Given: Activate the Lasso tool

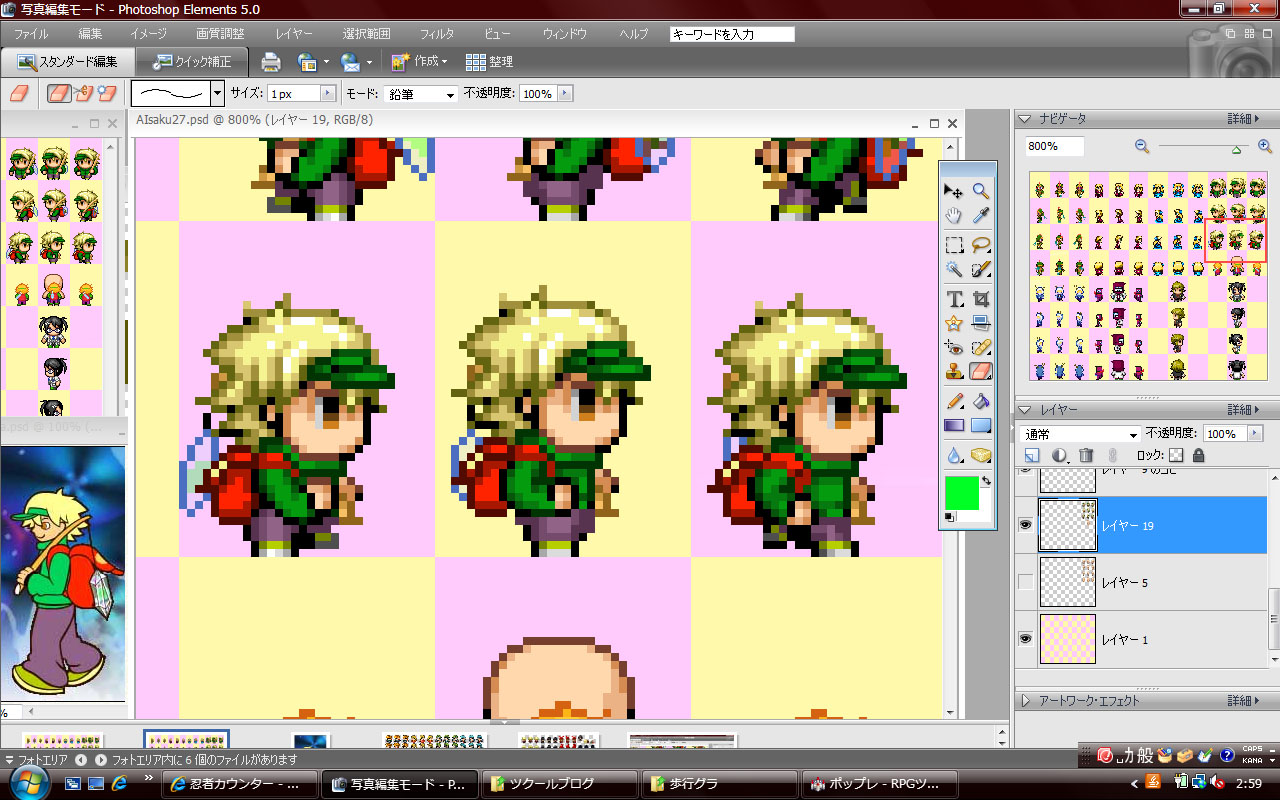Looking at the screenshot, I should tap(981, 245).
